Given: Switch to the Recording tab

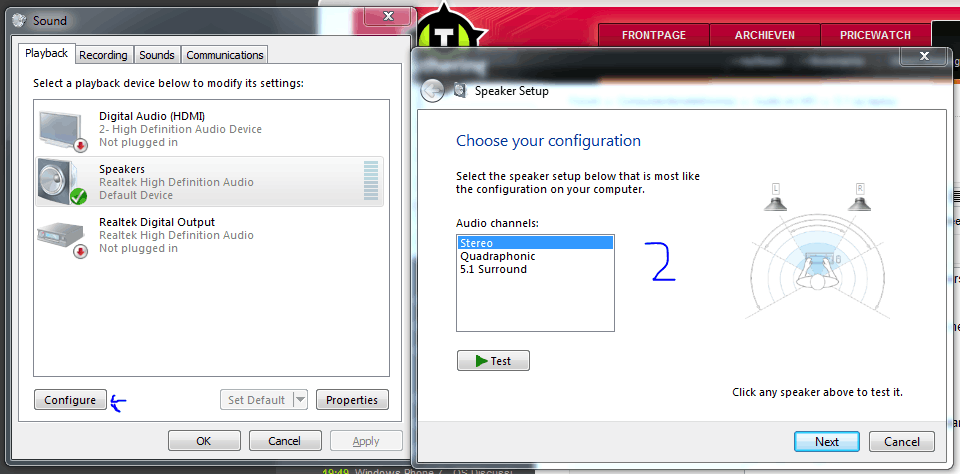Looking at the screenshot, I should (x=103, y=55).
